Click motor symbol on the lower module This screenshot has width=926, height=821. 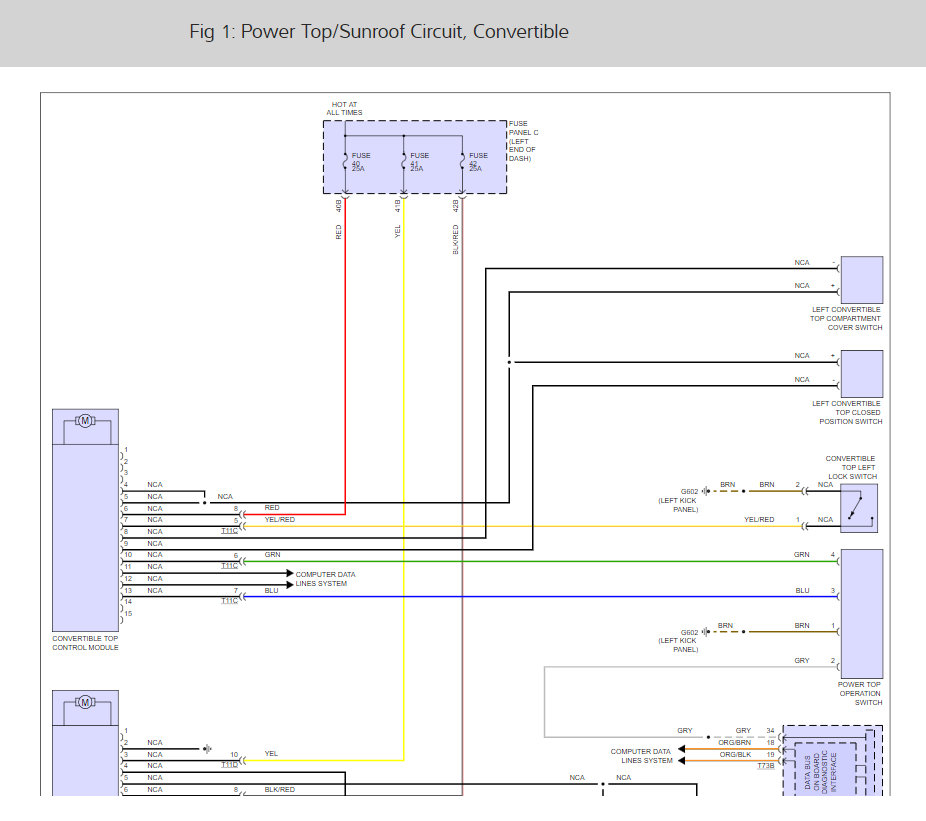click(85, 702)
